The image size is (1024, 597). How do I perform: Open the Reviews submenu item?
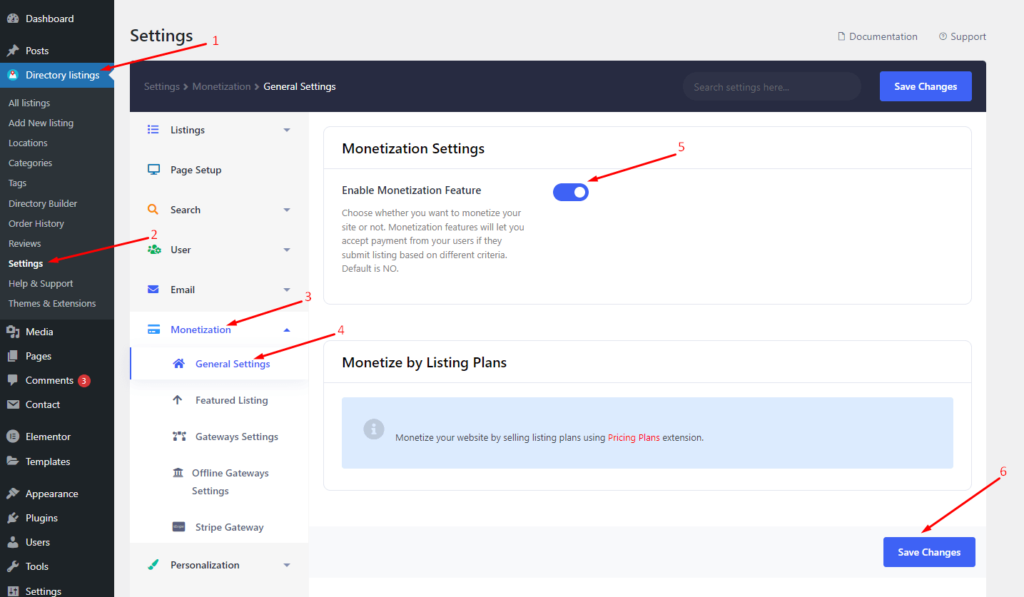click(24, 243)
